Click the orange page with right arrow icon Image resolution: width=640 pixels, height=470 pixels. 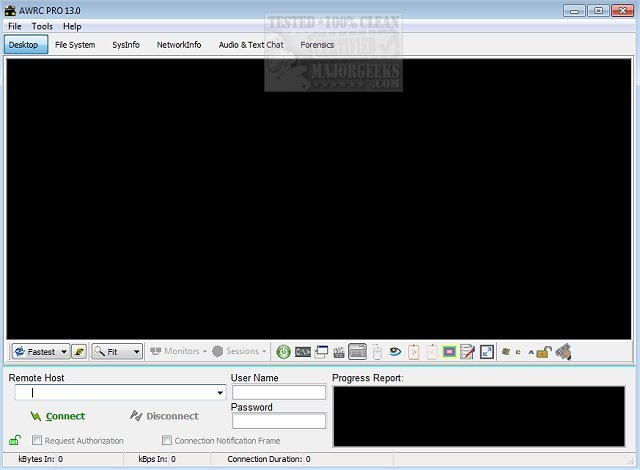click(x=413, y=352)
